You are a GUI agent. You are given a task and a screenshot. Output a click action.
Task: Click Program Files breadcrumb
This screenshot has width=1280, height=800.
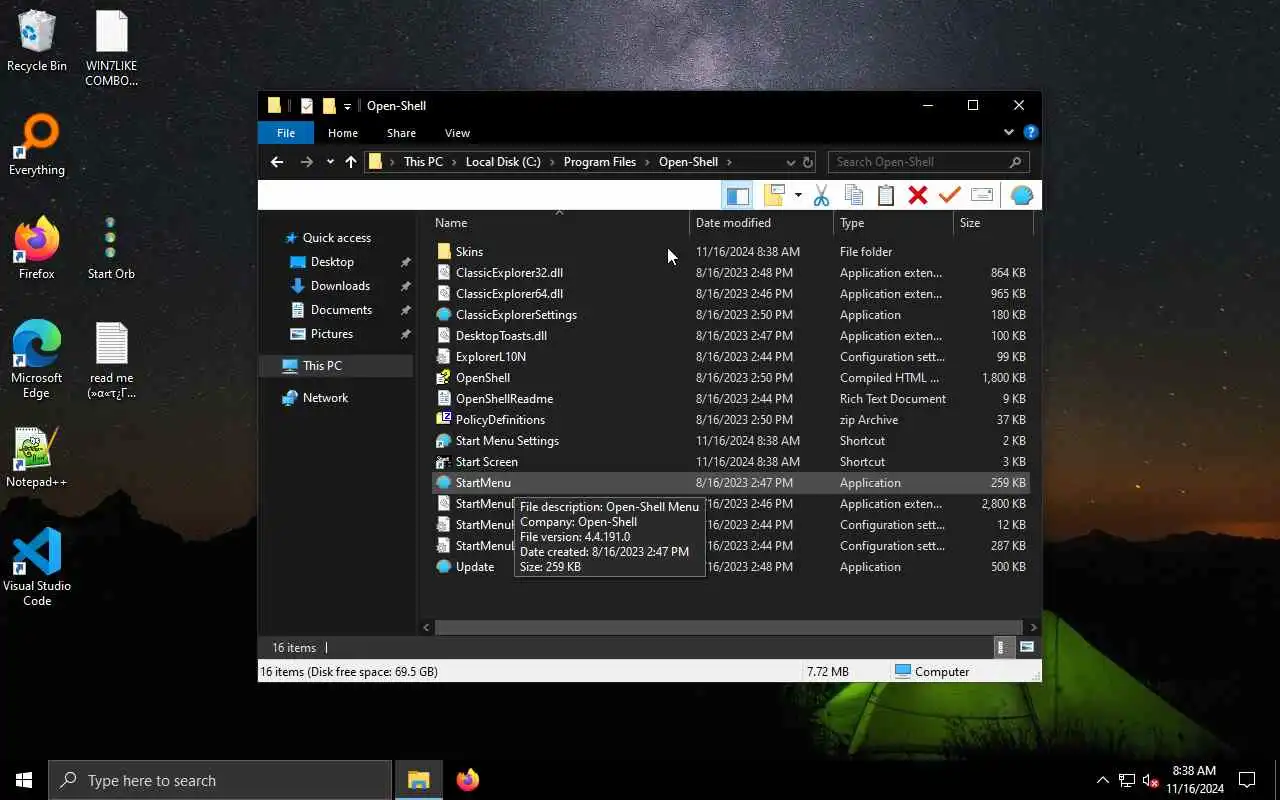coord(600,162)
